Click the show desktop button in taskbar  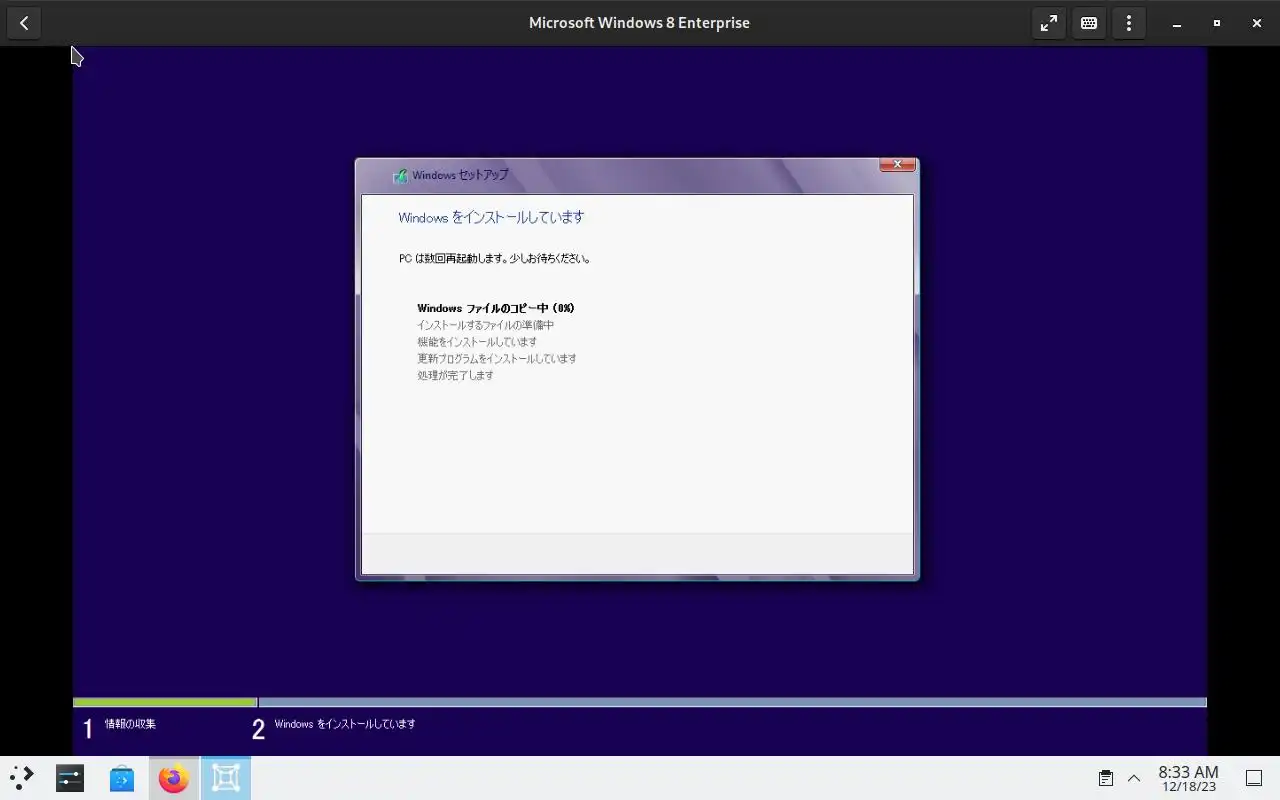click(x=1254, y=778)
